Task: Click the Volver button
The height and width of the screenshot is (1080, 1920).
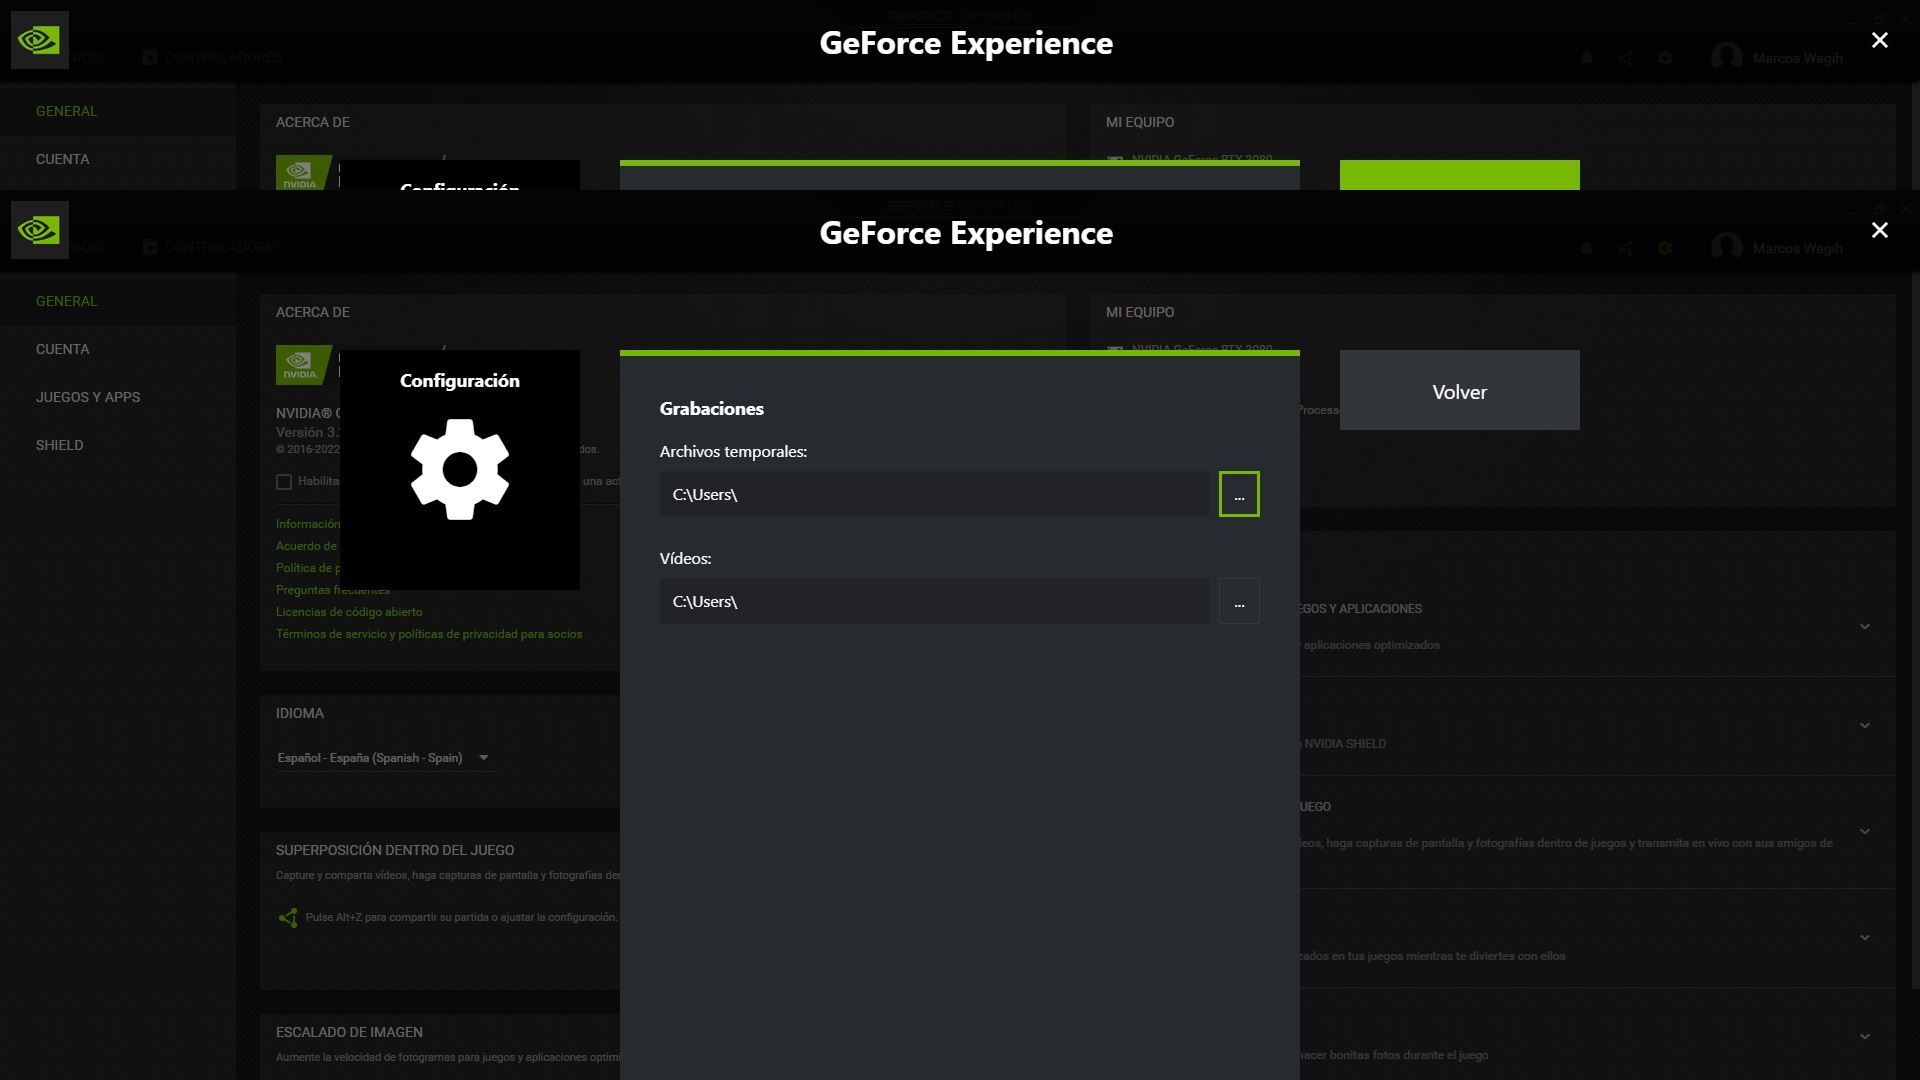Action: [x=1460, y=391]
